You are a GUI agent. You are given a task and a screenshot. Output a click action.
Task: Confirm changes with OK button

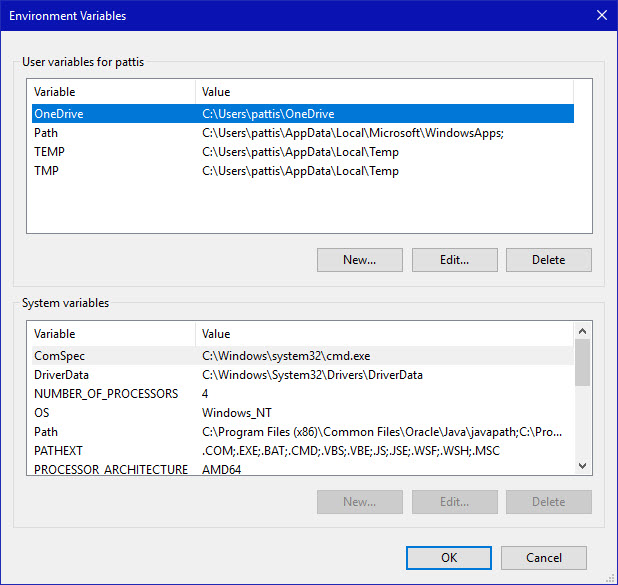pyautogui.click(x=449, y=558)
